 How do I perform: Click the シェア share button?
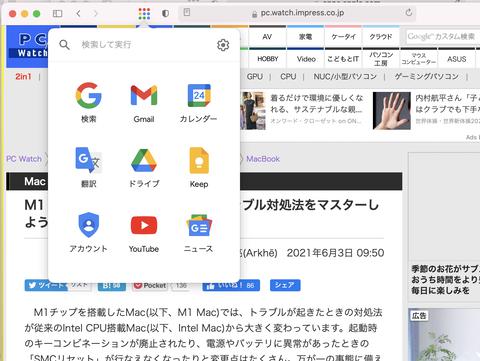(x=285, y=285)
